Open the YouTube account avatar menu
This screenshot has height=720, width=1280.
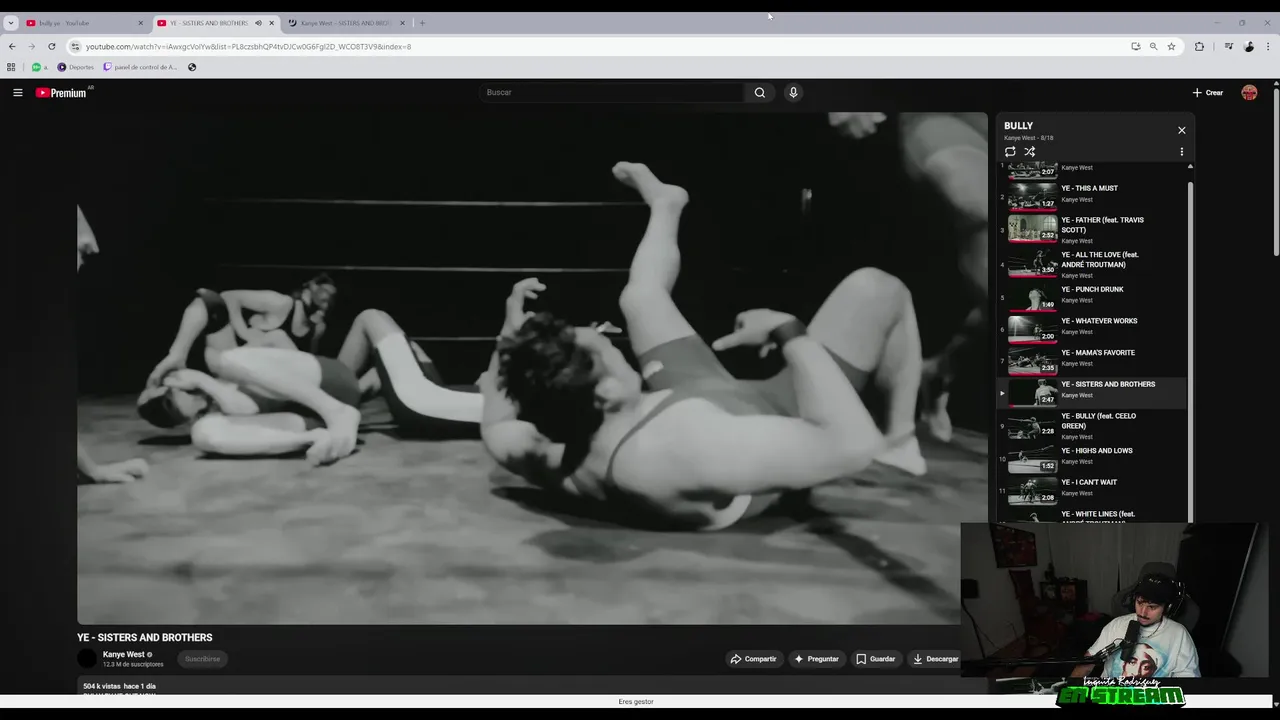pyautogui.click(x=1249, y=92)
